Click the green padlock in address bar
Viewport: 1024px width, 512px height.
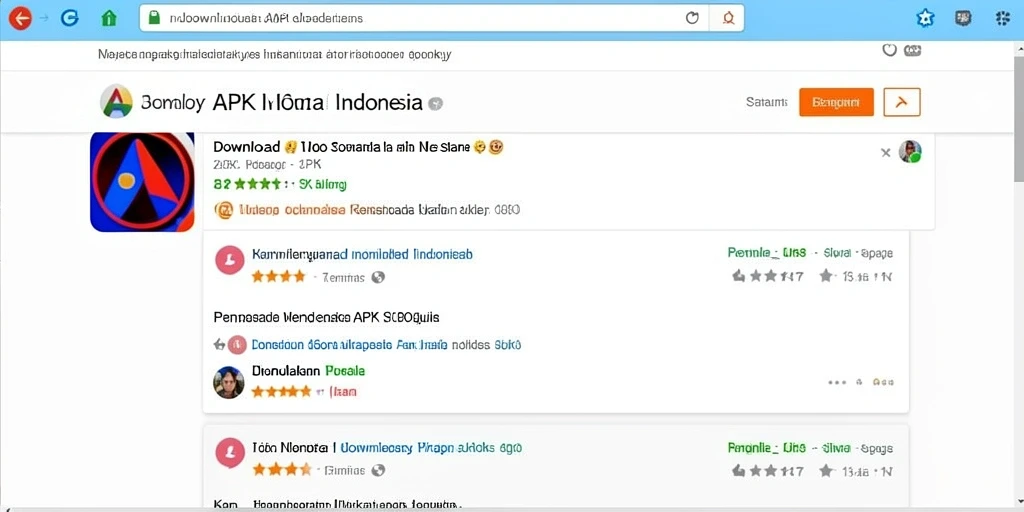point(154,18)
